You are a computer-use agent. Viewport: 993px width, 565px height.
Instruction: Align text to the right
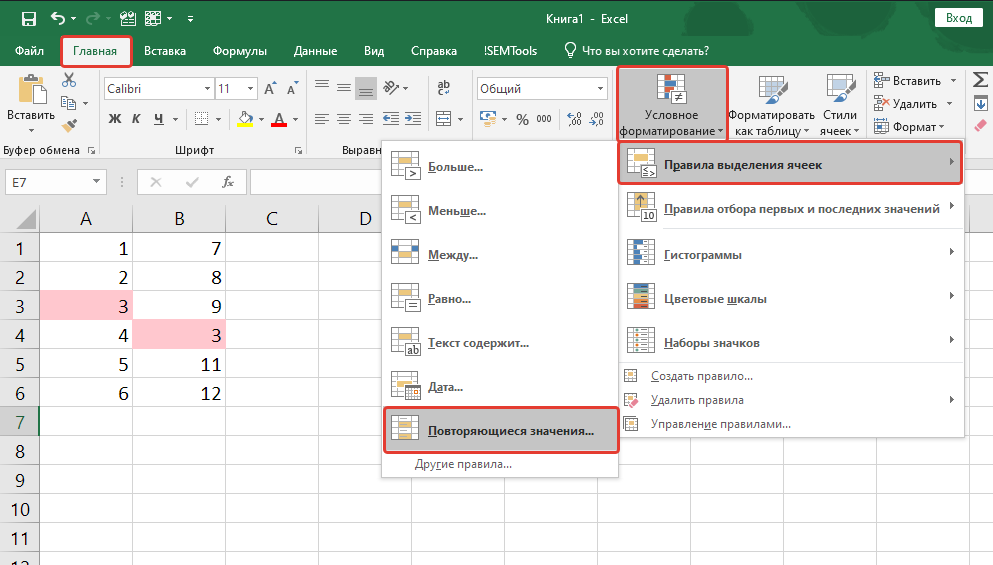pos(366,118)
